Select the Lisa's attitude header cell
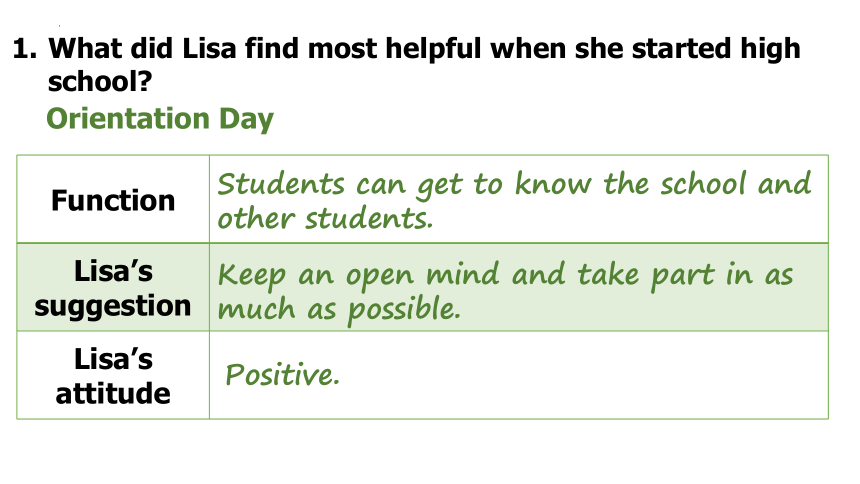 (x=113, y=375)
